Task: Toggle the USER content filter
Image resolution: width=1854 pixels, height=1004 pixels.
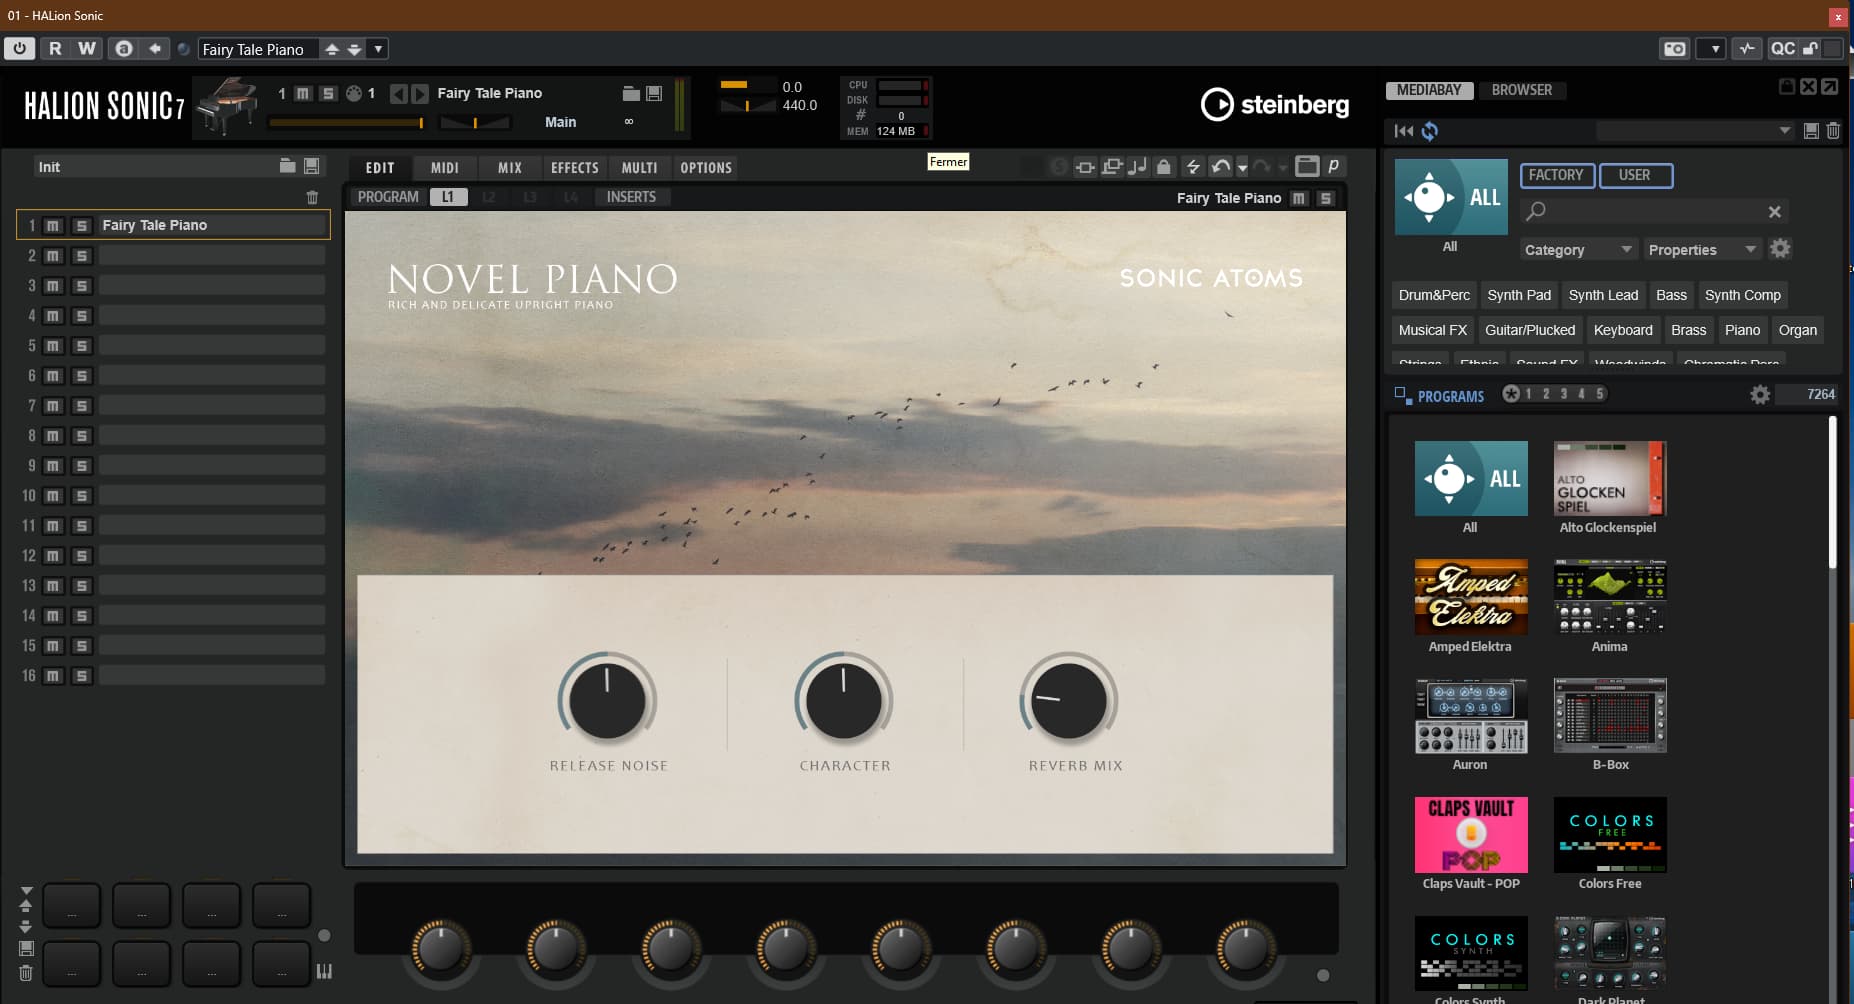Action: click(x=1635, y=175)
